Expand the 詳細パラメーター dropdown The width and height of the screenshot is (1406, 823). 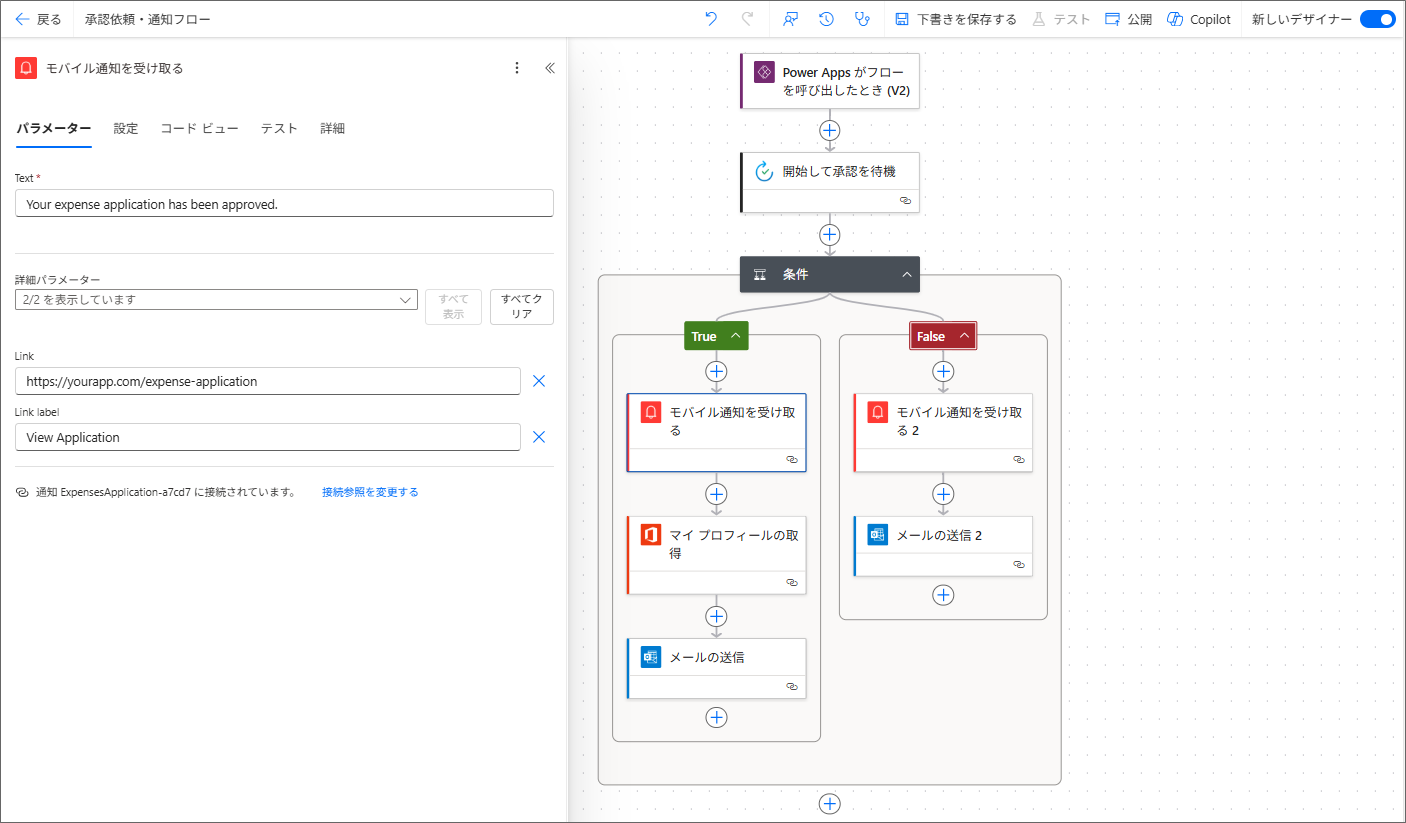point(216,300)
